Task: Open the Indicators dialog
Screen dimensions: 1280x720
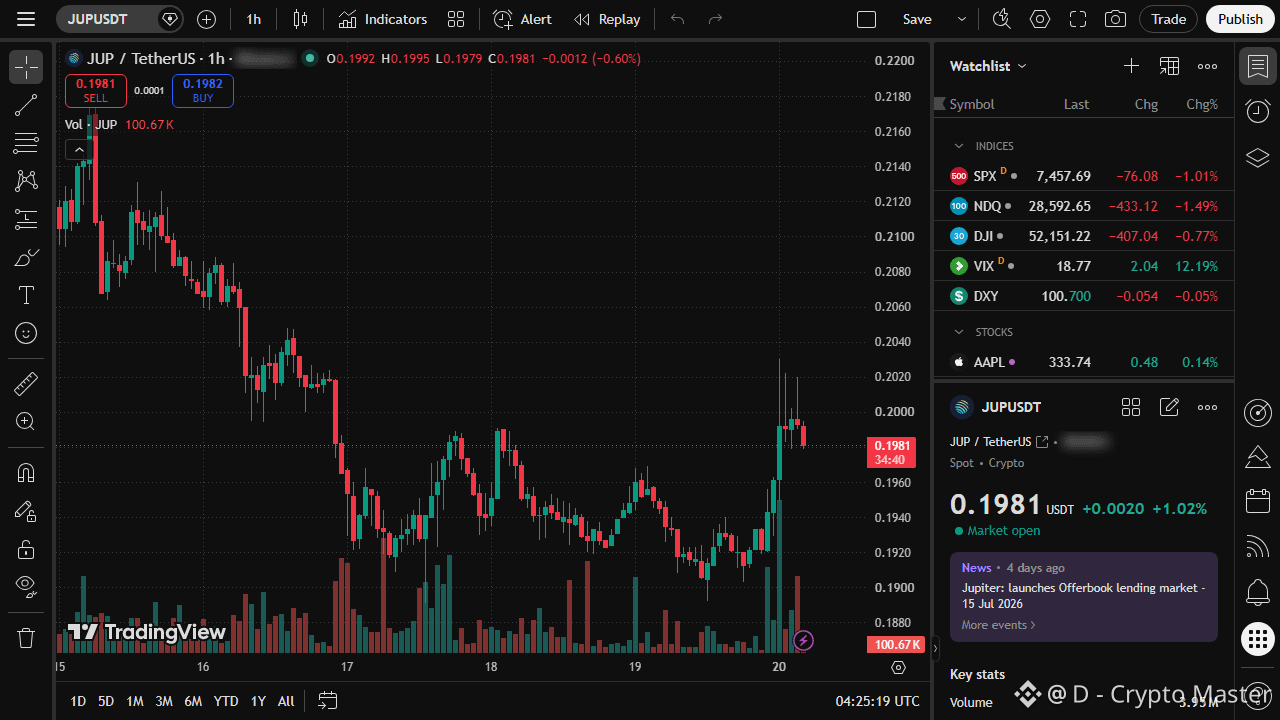Action: pyautogui.click(x=383, y=19)
